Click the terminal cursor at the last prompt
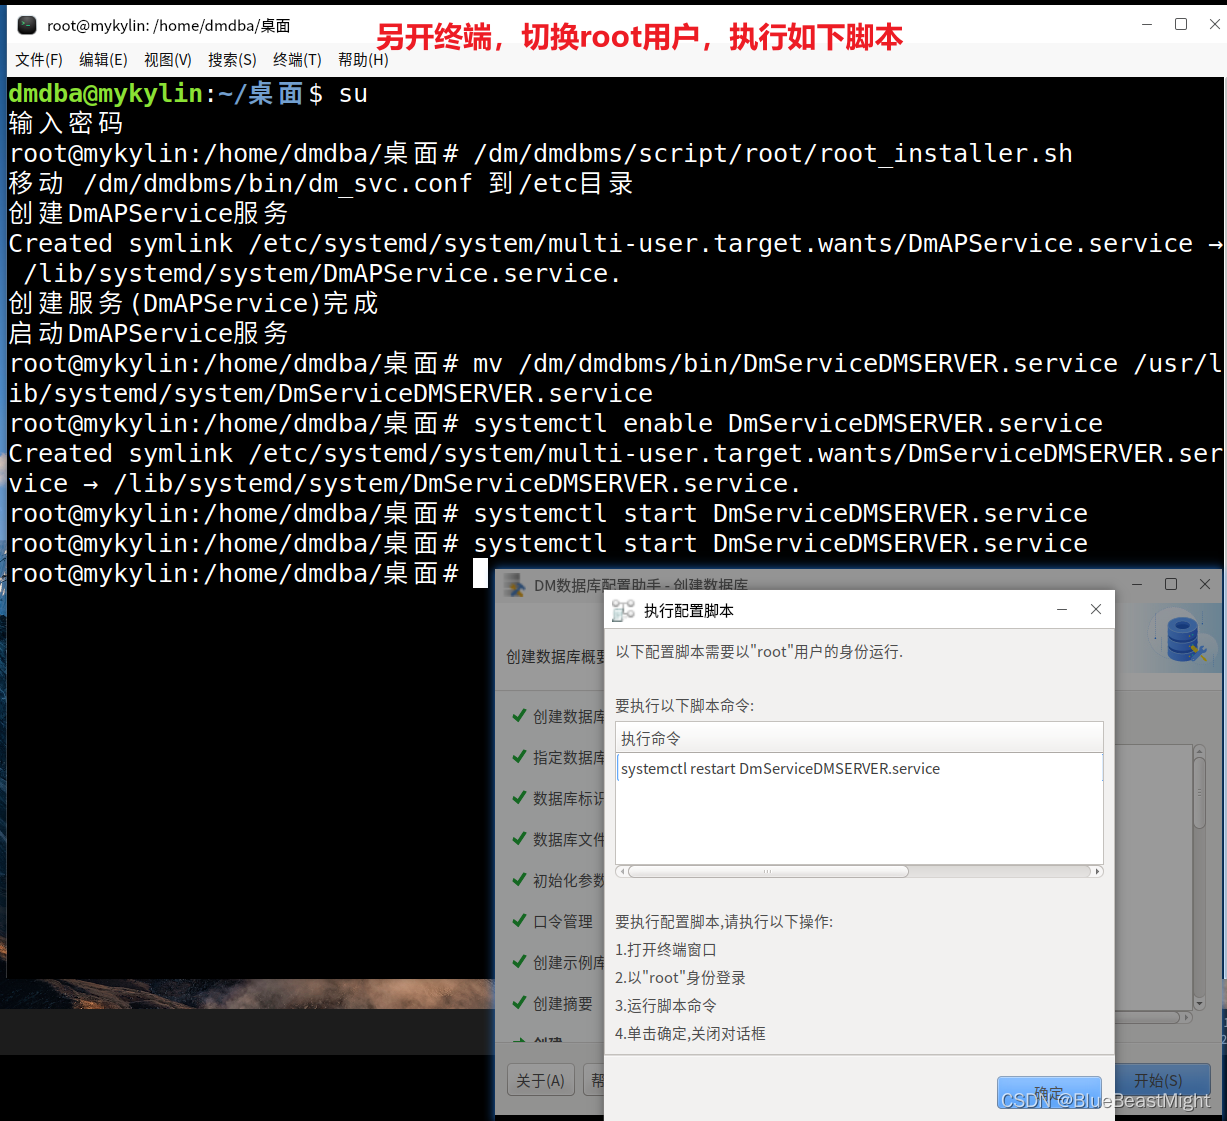This screenshot has width=1227, height=1121. tap(480, 573)
